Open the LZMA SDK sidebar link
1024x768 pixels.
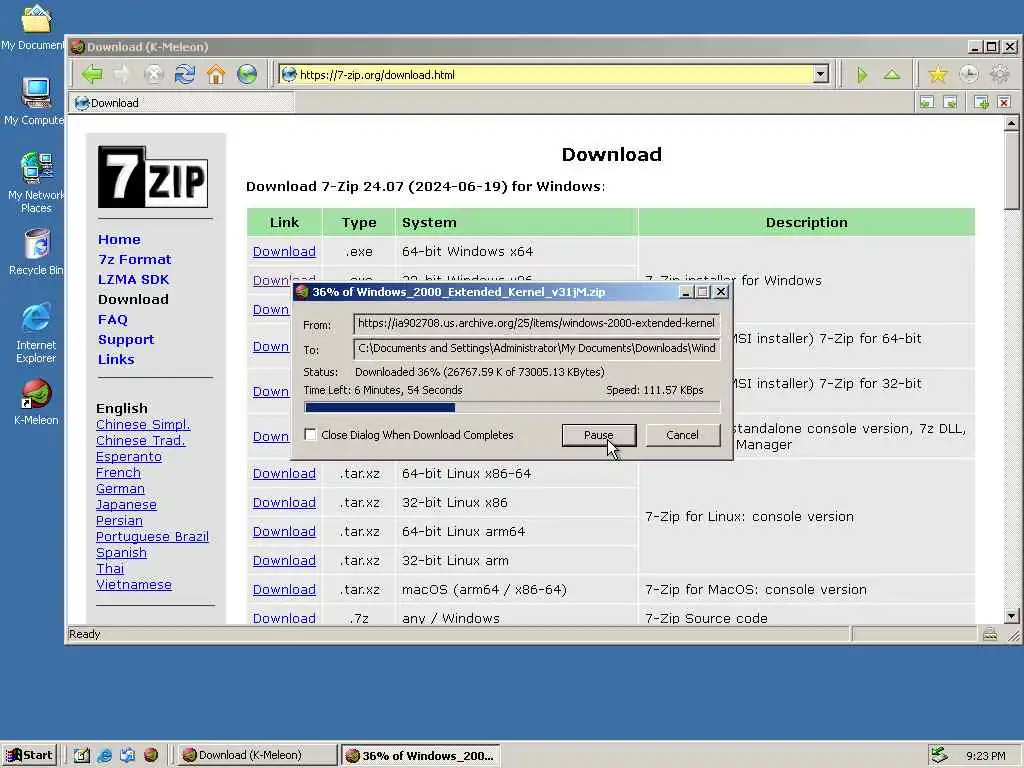pyautogui.click(x=133, y=280)
